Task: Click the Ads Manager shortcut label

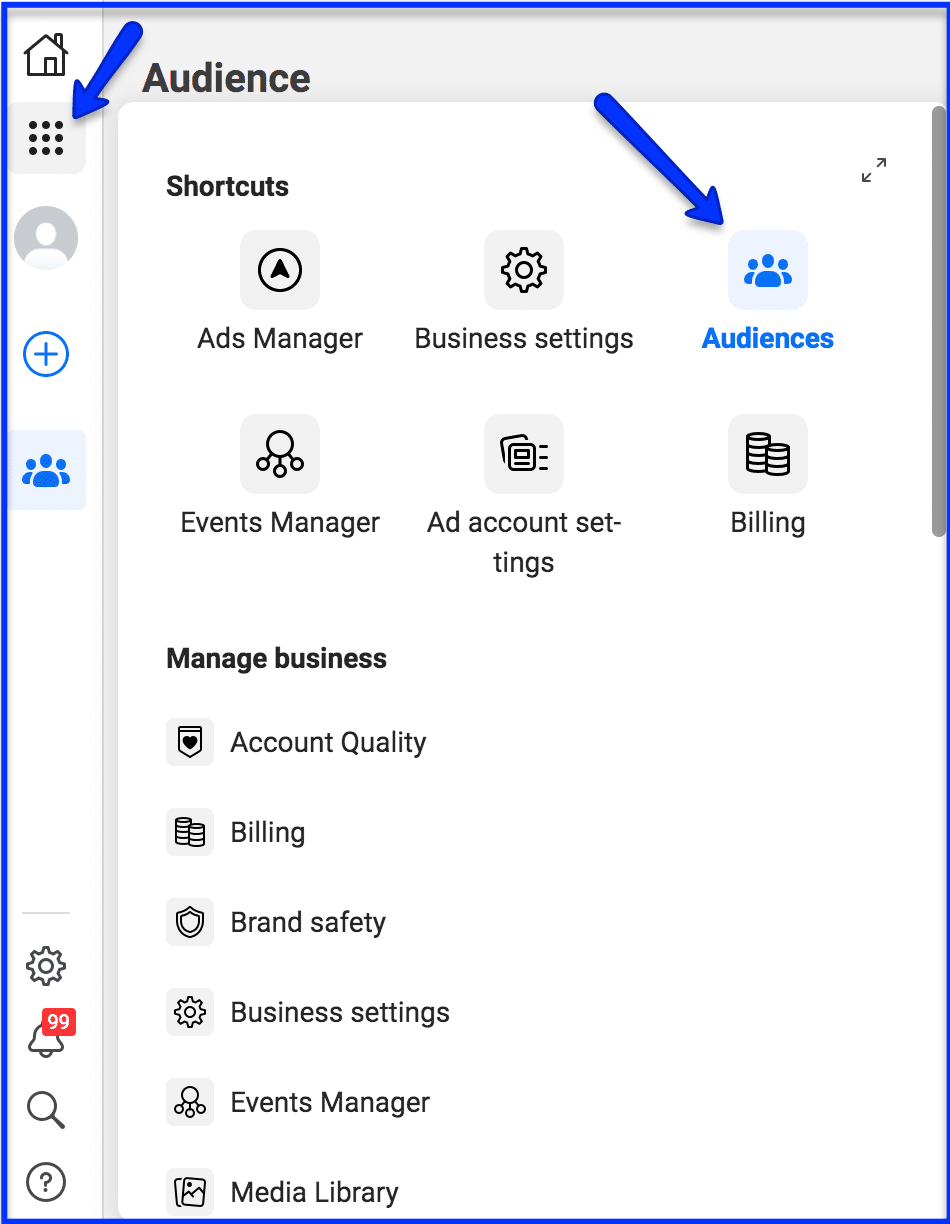Action: (280, 339)
